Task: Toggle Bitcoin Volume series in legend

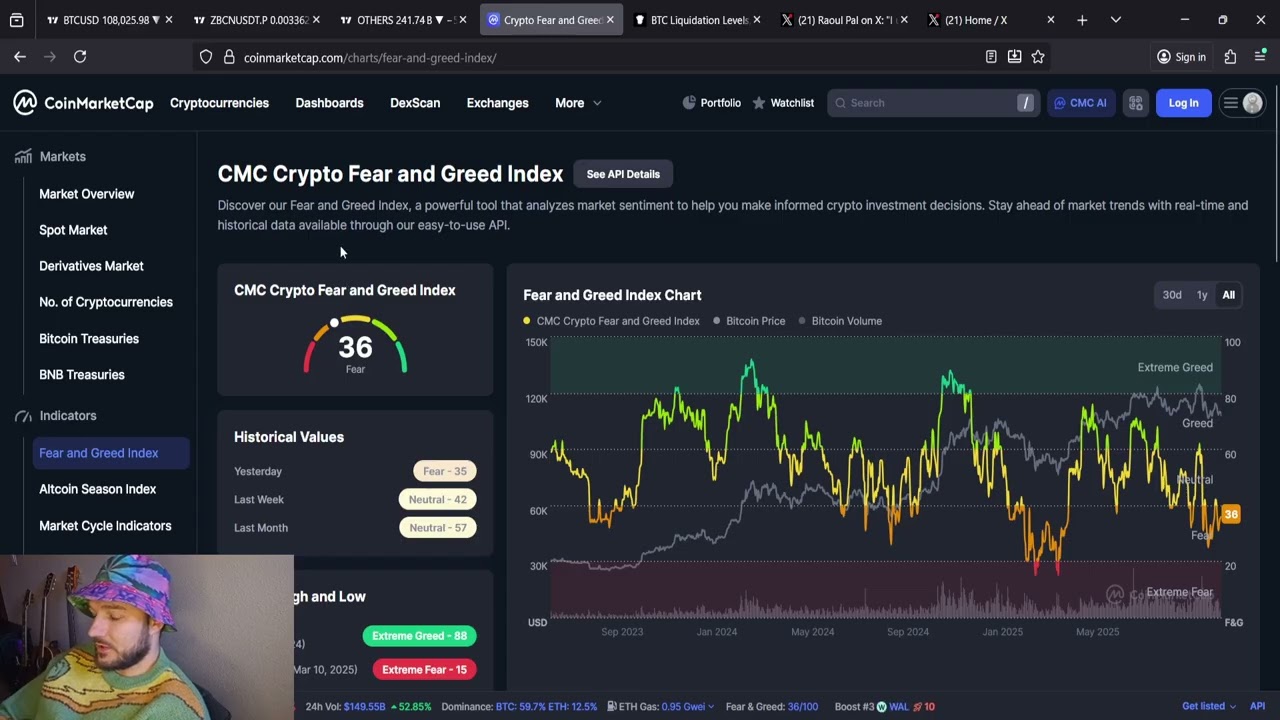Action: tap(840, 321)
